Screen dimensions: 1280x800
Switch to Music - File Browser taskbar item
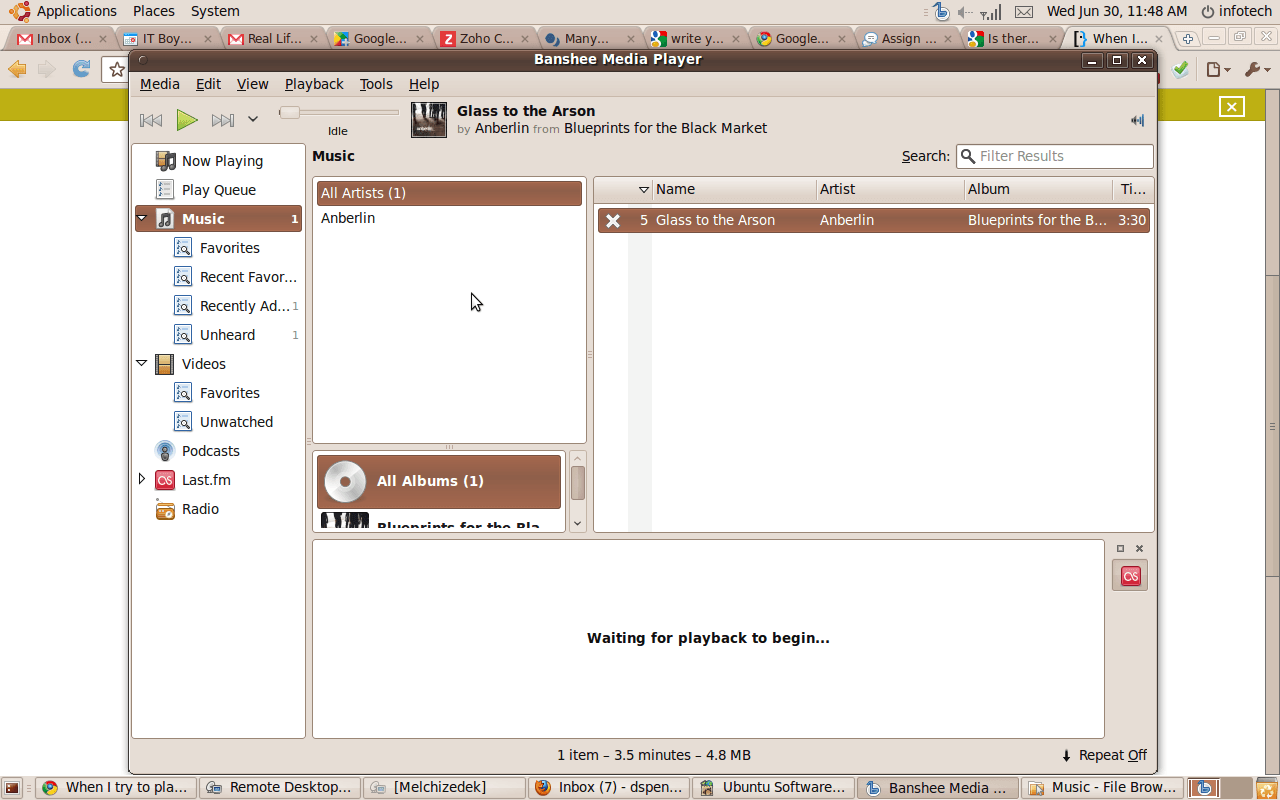coord(1101,788)
